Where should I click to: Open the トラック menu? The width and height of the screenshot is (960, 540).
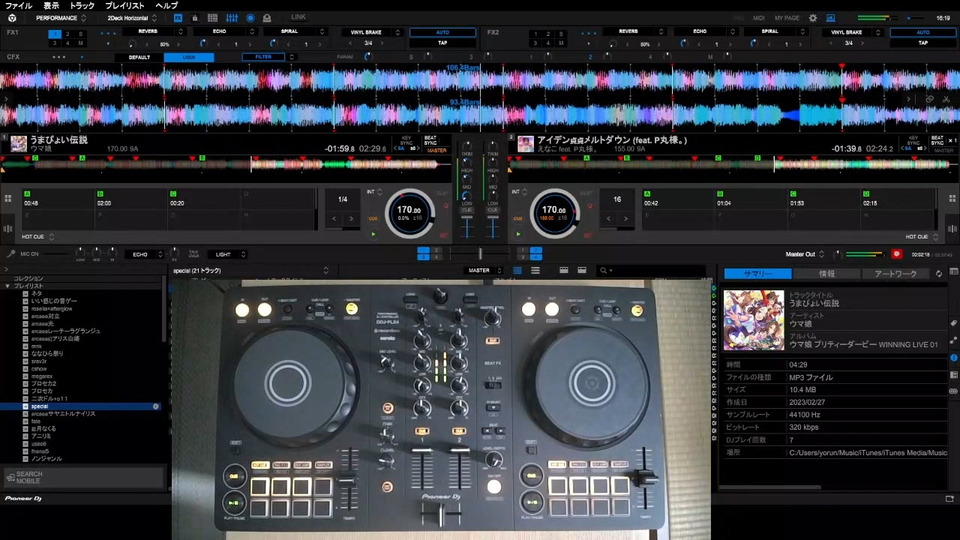(x=81, y=6)
